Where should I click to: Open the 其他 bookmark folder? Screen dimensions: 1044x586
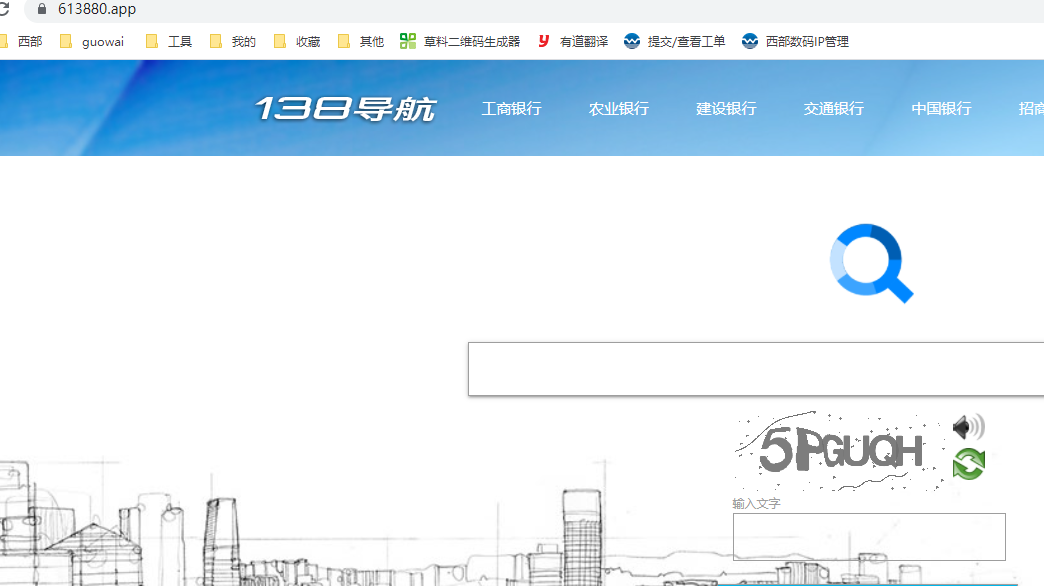tap(361, 41)
